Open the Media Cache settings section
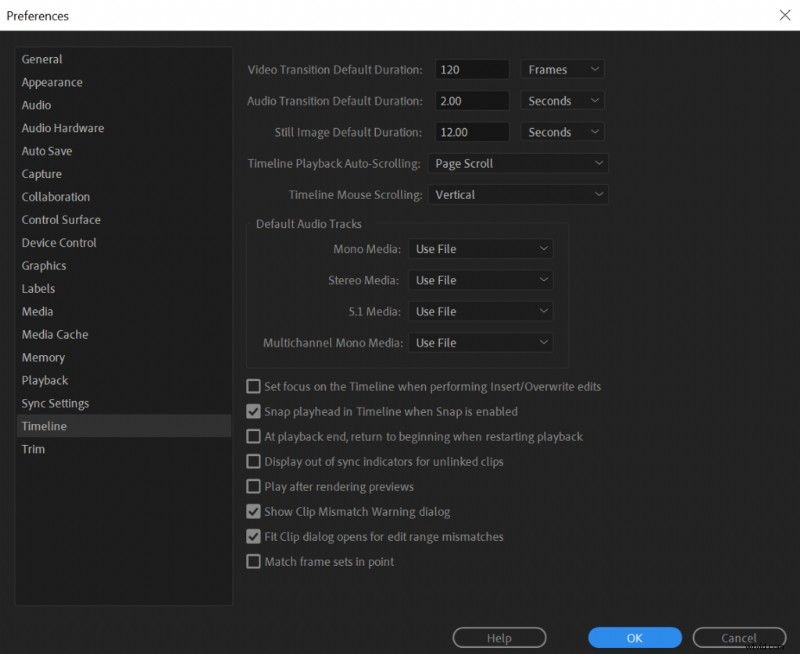800x654 pixels. [x=55, y=334]
